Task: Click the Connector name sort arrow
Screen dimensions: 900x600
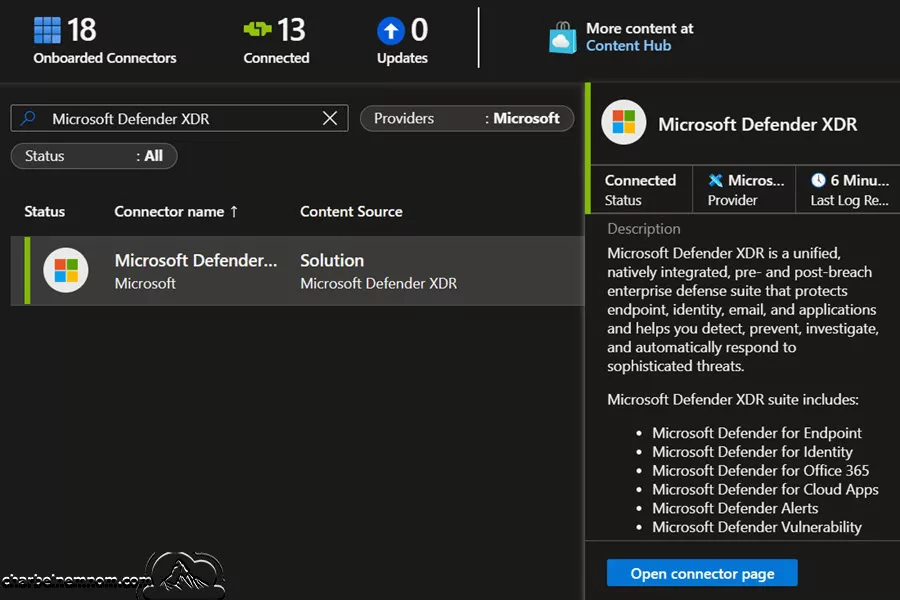Action: [234, 212]
